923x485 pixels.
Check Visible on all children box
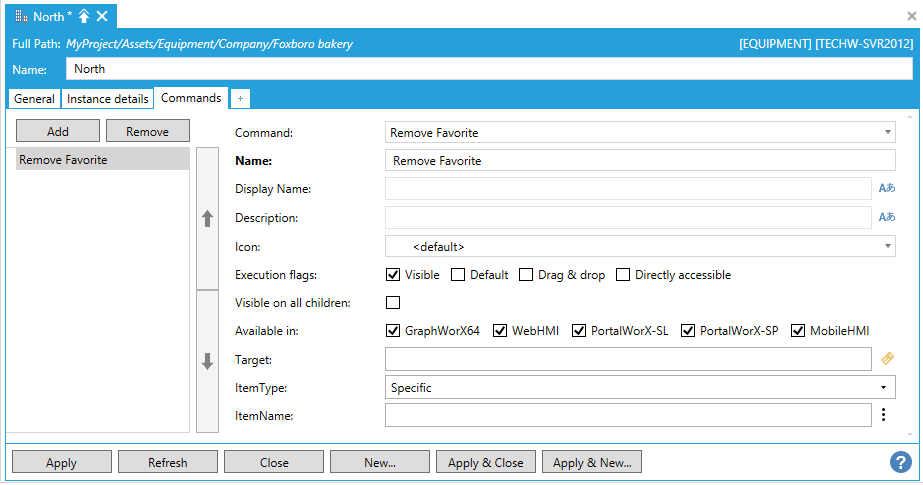(393, 303)
